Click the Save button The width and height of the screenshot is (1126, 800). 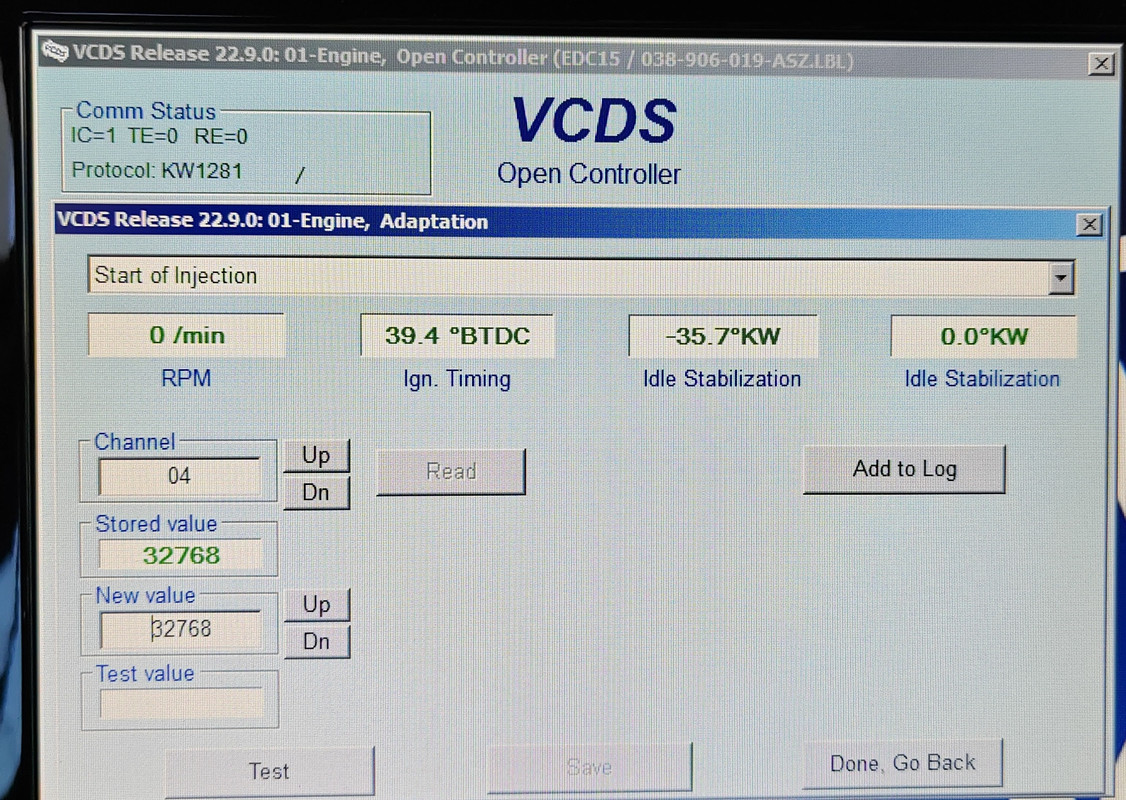[590, 768]
